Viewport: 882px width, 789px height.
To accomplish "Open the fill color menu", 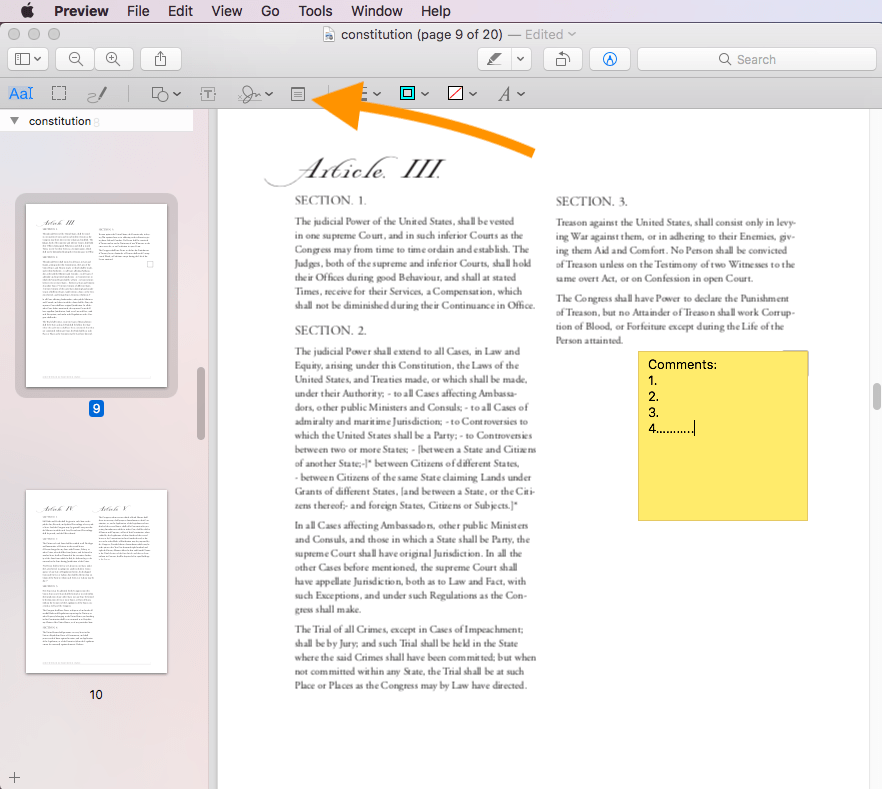I will click(x=461, y=94).
